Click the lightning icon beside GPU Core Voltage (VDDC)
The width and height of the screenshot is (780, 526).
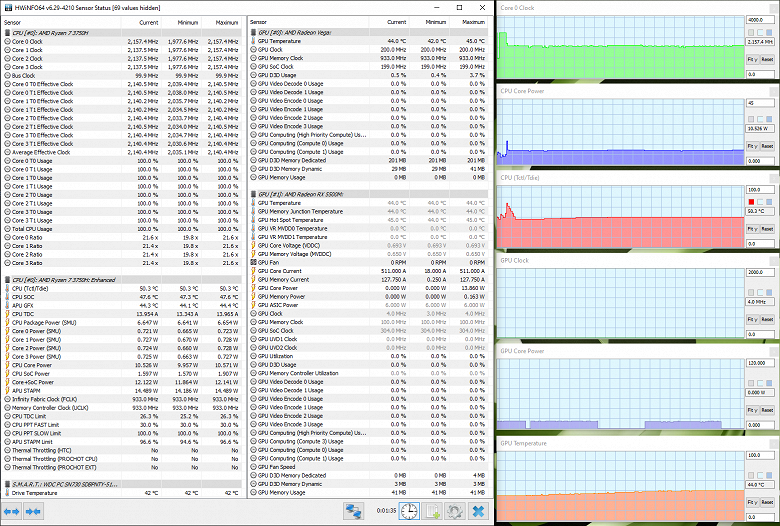[x=254, y=245]
